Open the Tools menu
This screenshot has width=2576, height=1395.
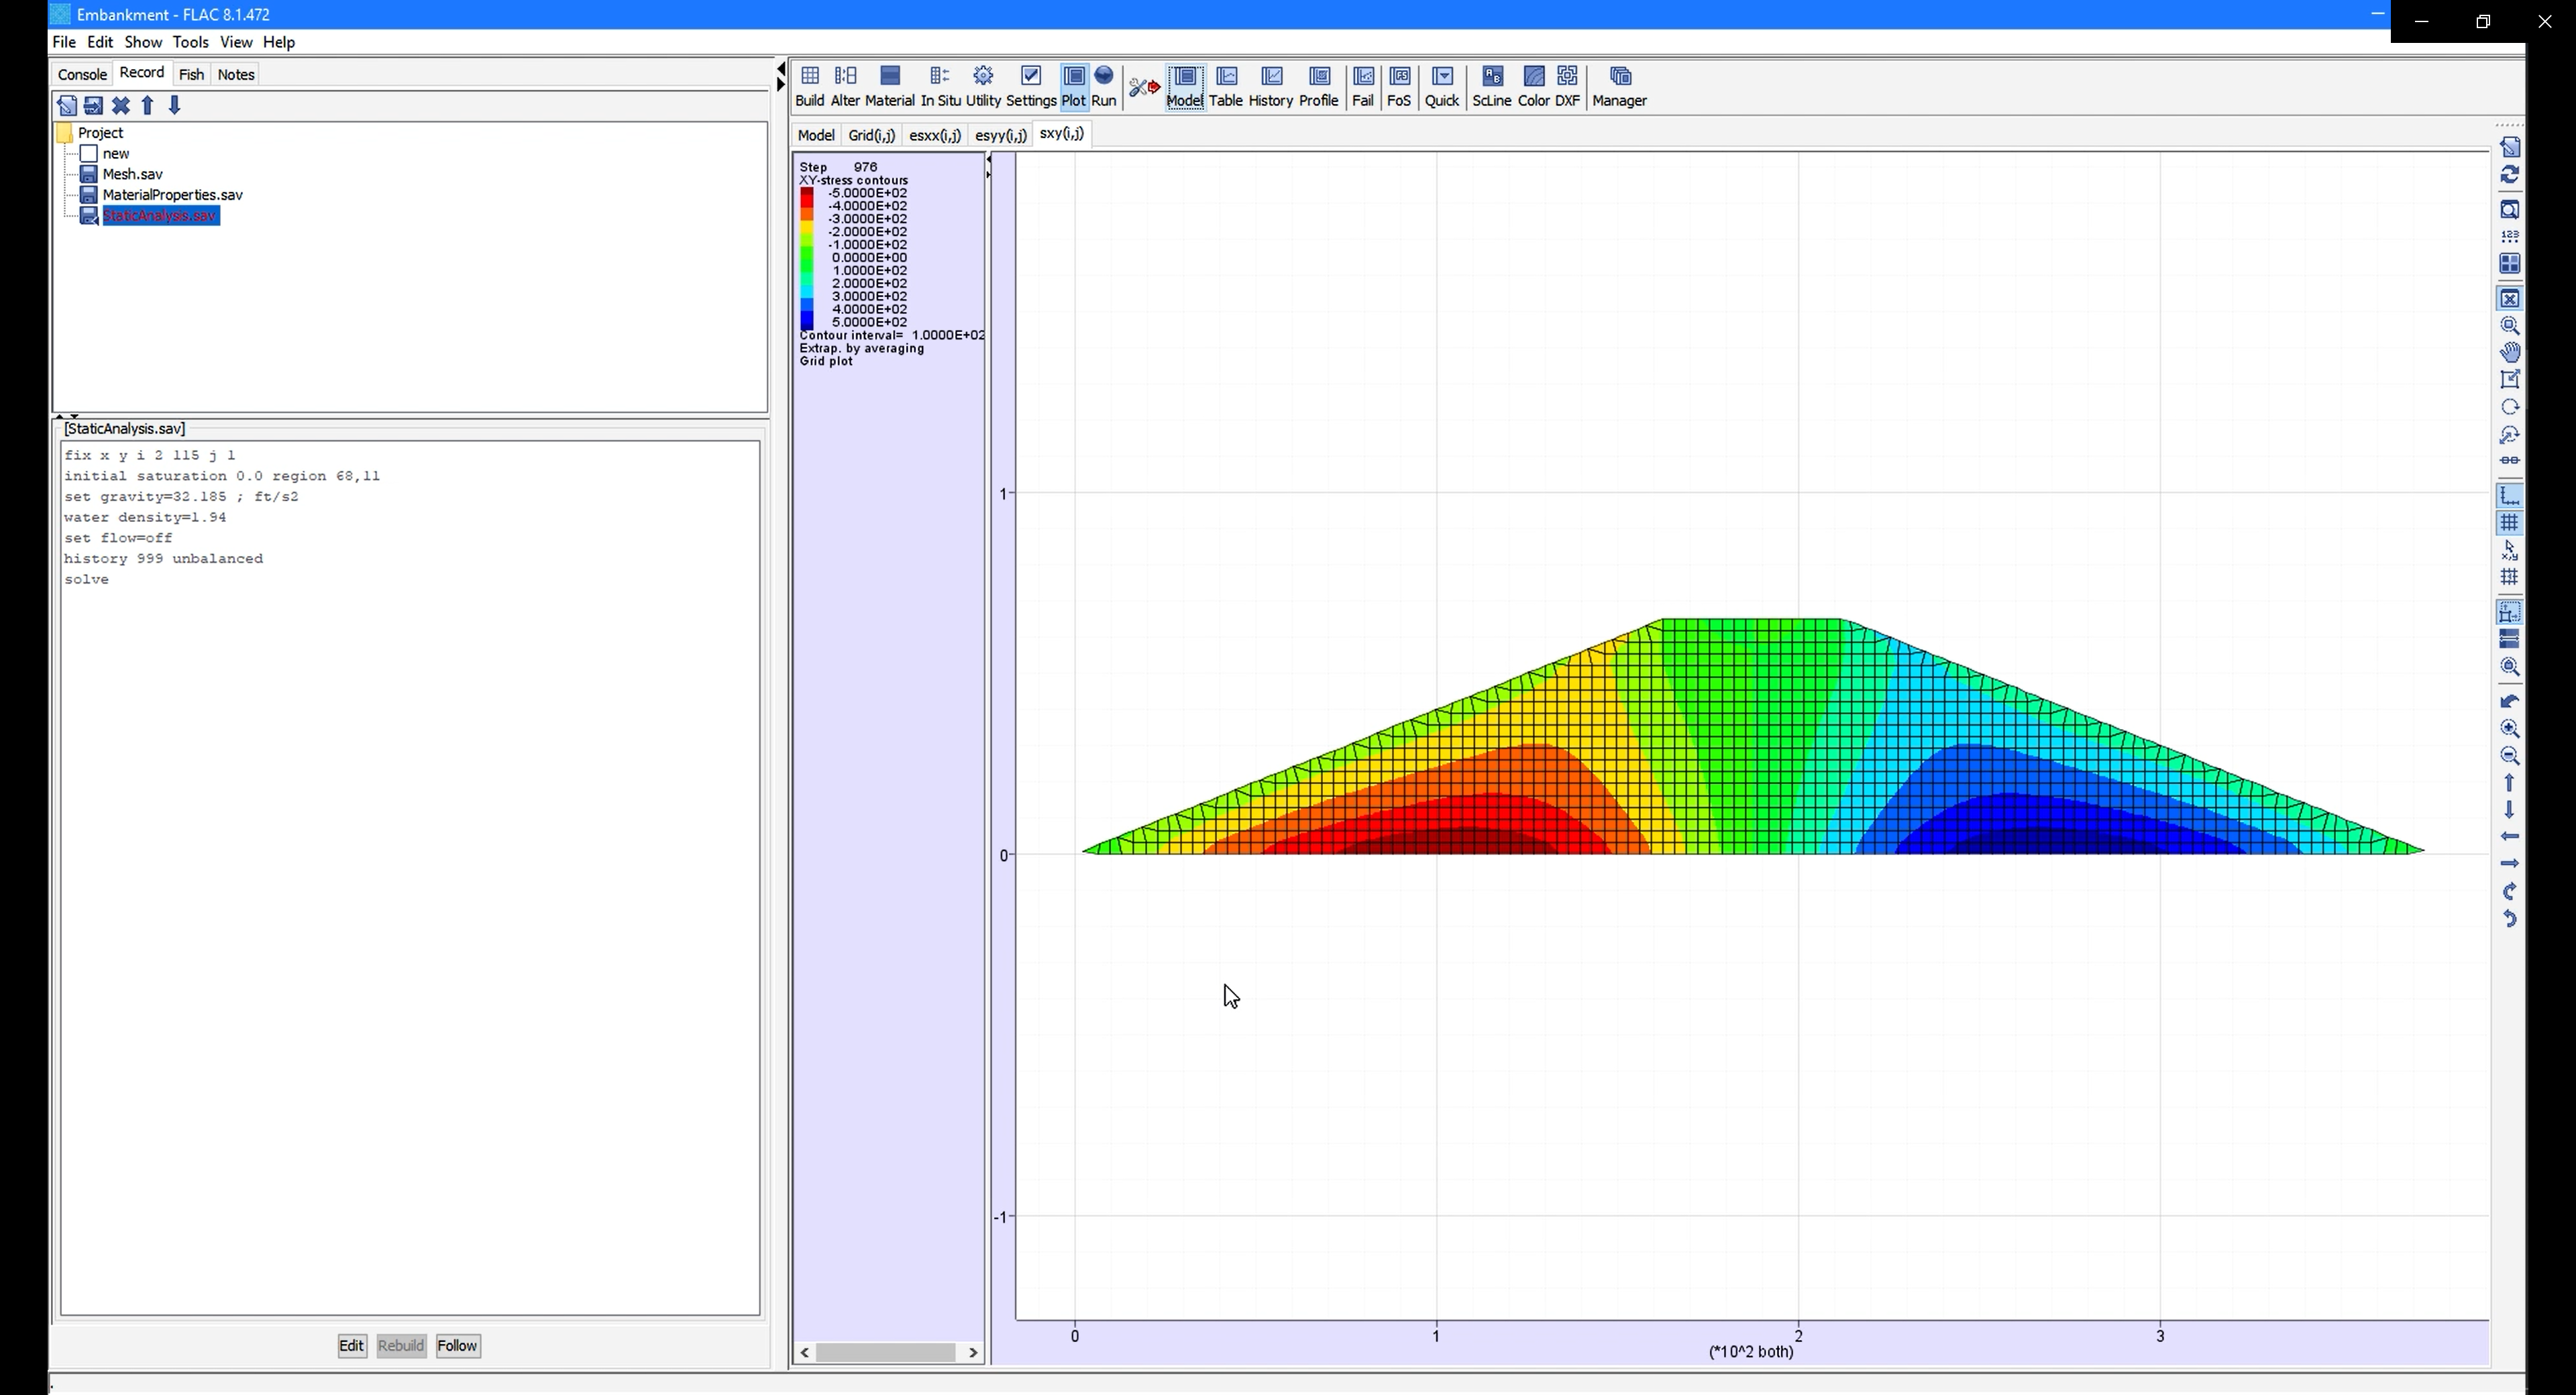point(190,42)
